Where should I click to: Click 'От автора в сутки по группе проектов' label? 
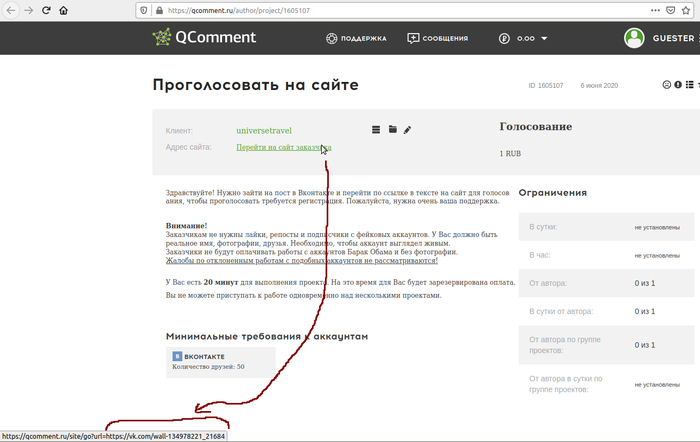tap(566, 384)
